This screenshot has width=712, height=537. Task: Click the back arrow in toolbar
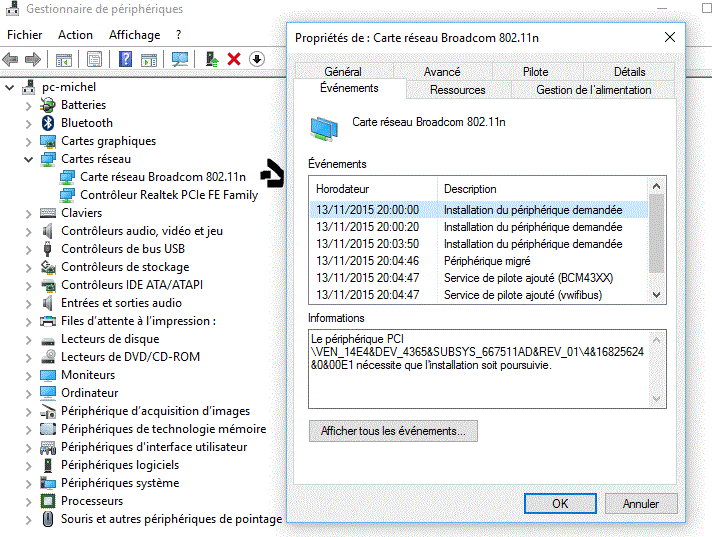[11, 60]
